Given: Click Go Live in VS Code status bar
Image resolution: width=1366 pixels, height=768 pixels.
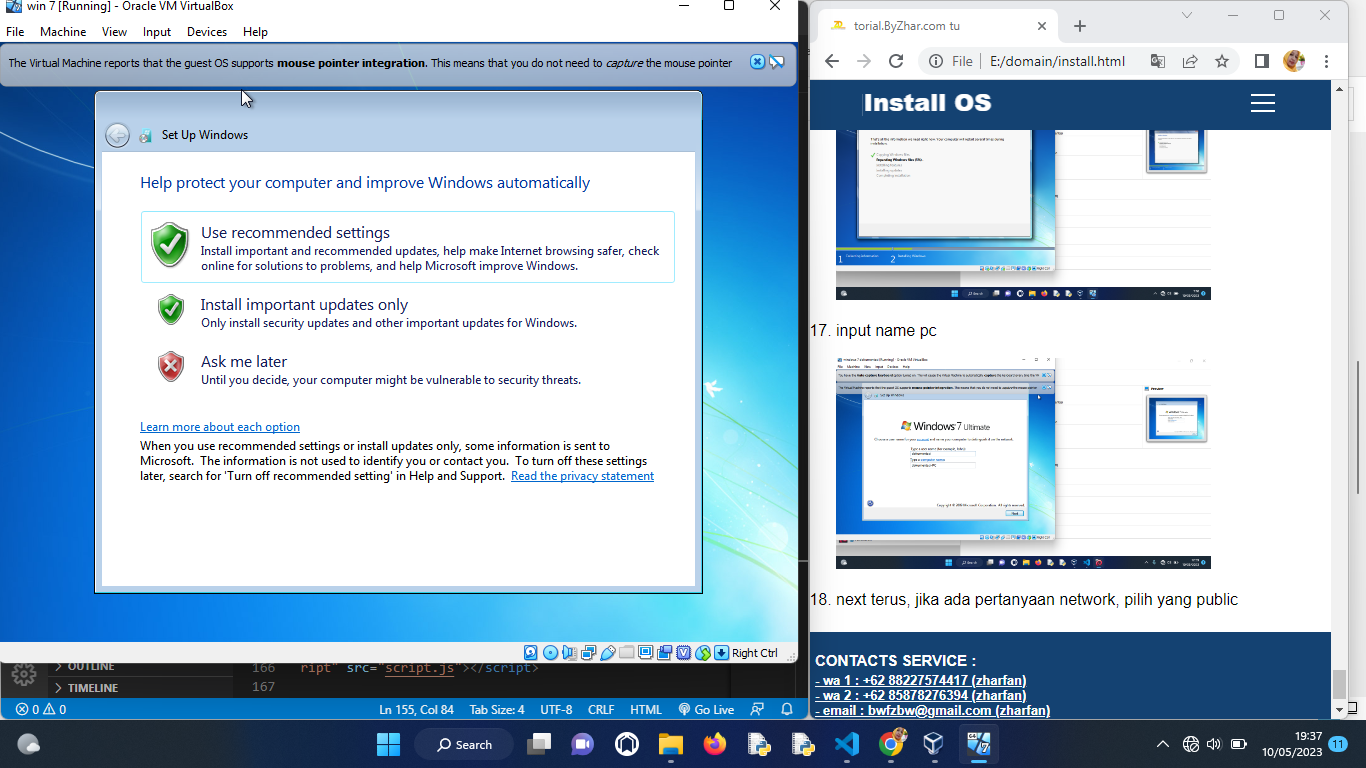Looking at the screenshot, I should point(706,710).
